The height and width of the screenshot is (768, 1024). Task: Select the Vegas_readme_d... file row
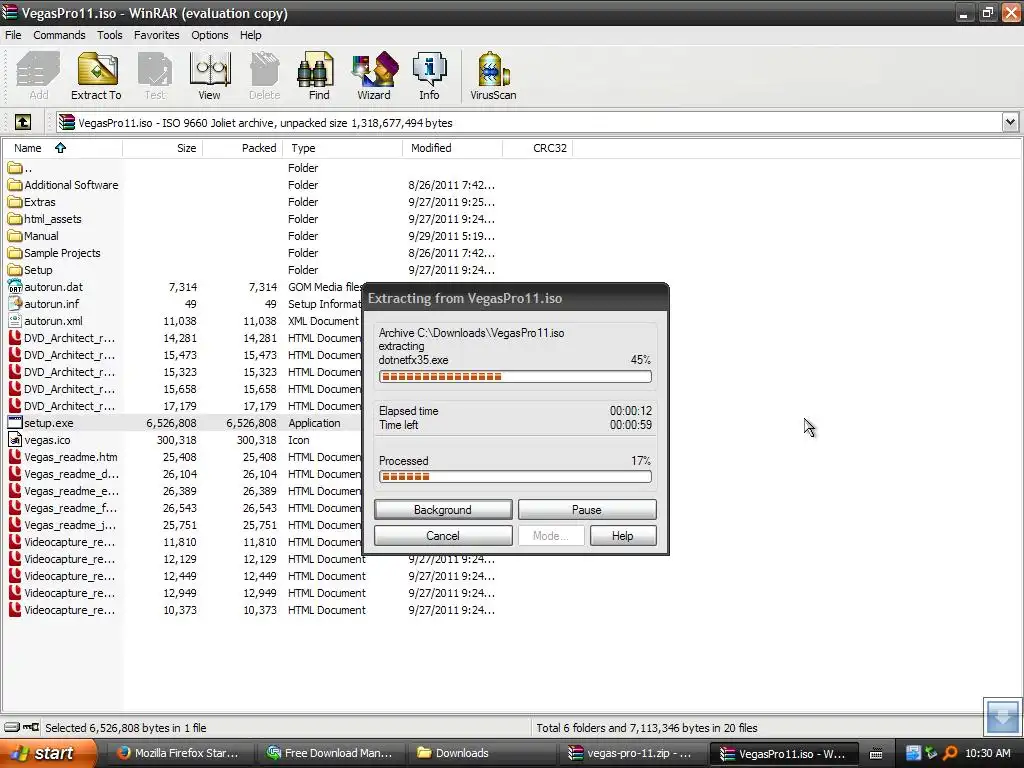point(63,473)
